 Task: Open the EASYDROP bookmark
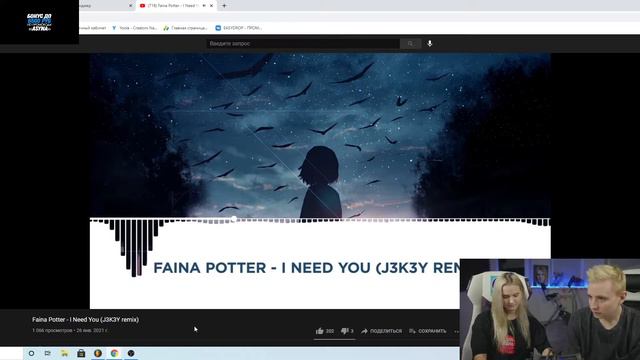[239, 28]
